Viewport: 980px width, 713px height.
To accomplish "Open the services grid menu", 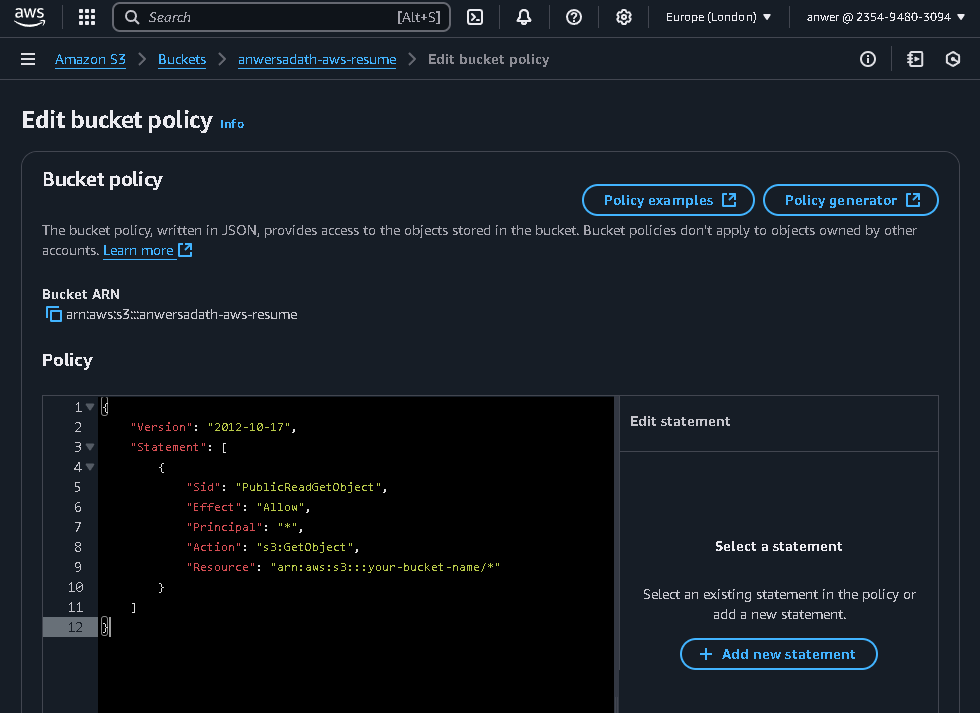I will tap(87, 17).
